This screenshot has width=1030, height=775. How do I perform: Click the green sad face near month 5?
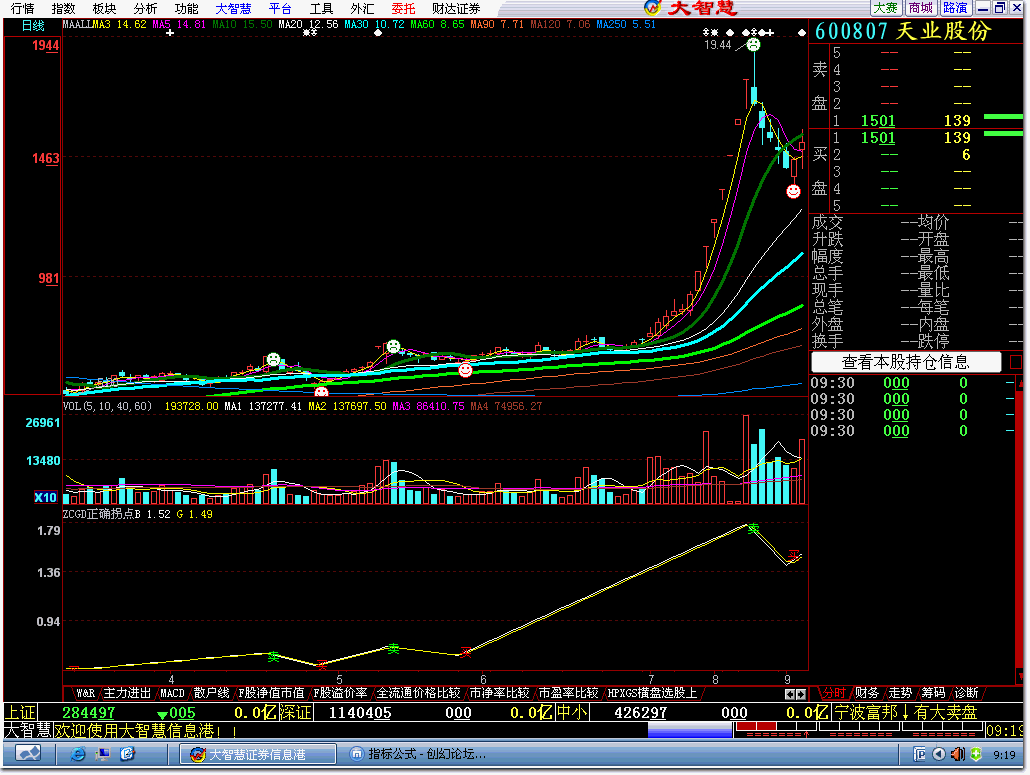[x=393, y=346]
